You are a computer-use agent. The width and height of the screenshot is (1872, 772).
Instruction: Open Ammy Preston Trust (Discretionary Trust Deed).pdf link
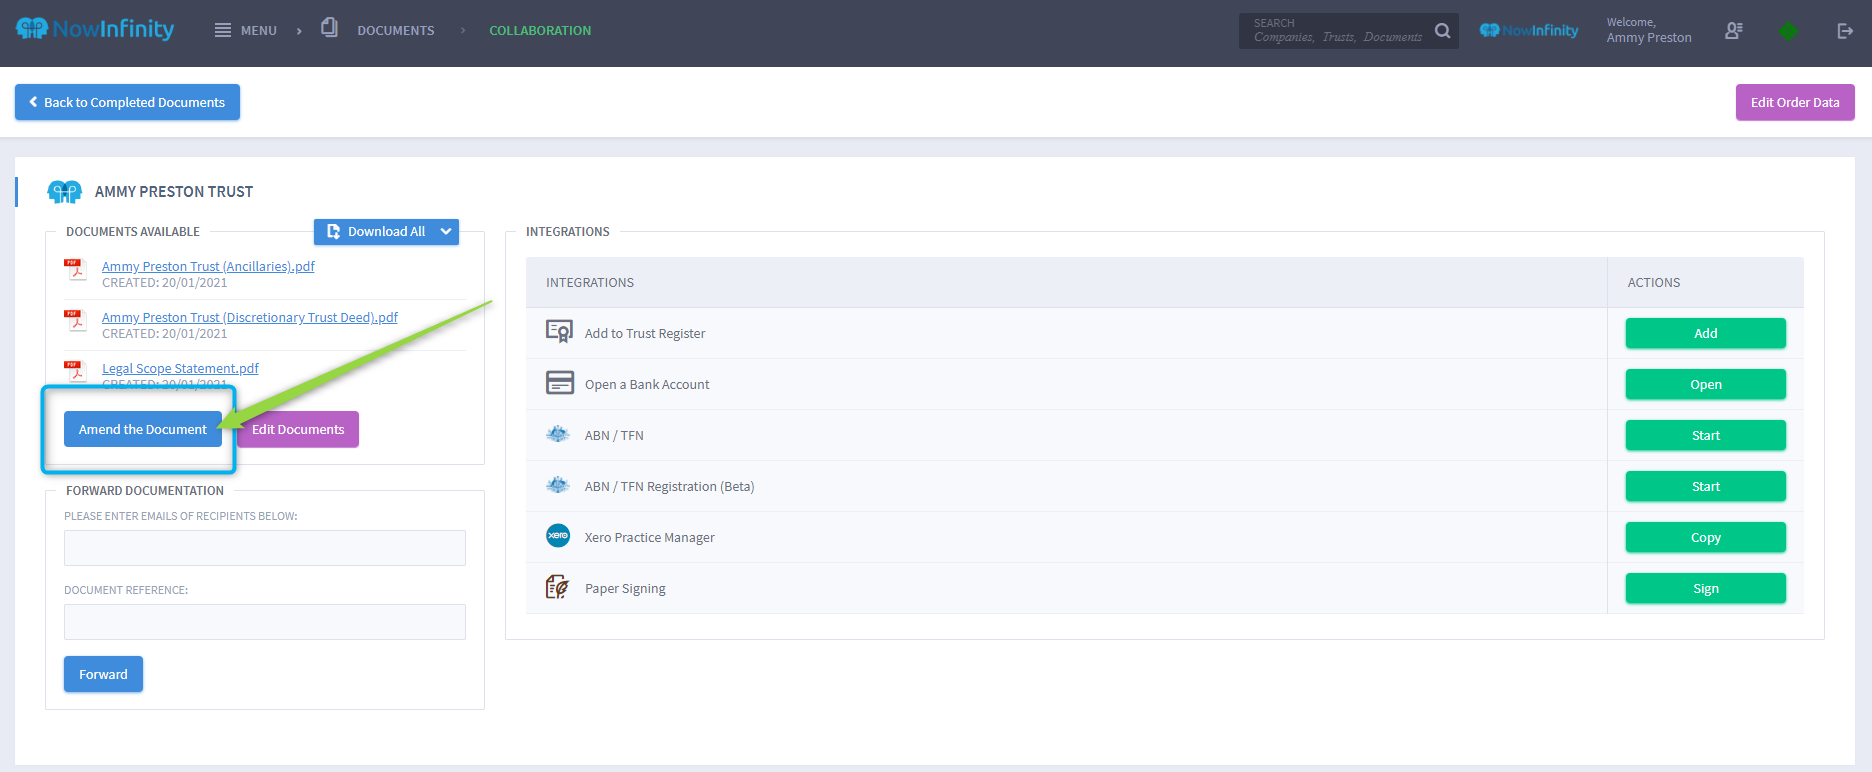click(250, 317)
